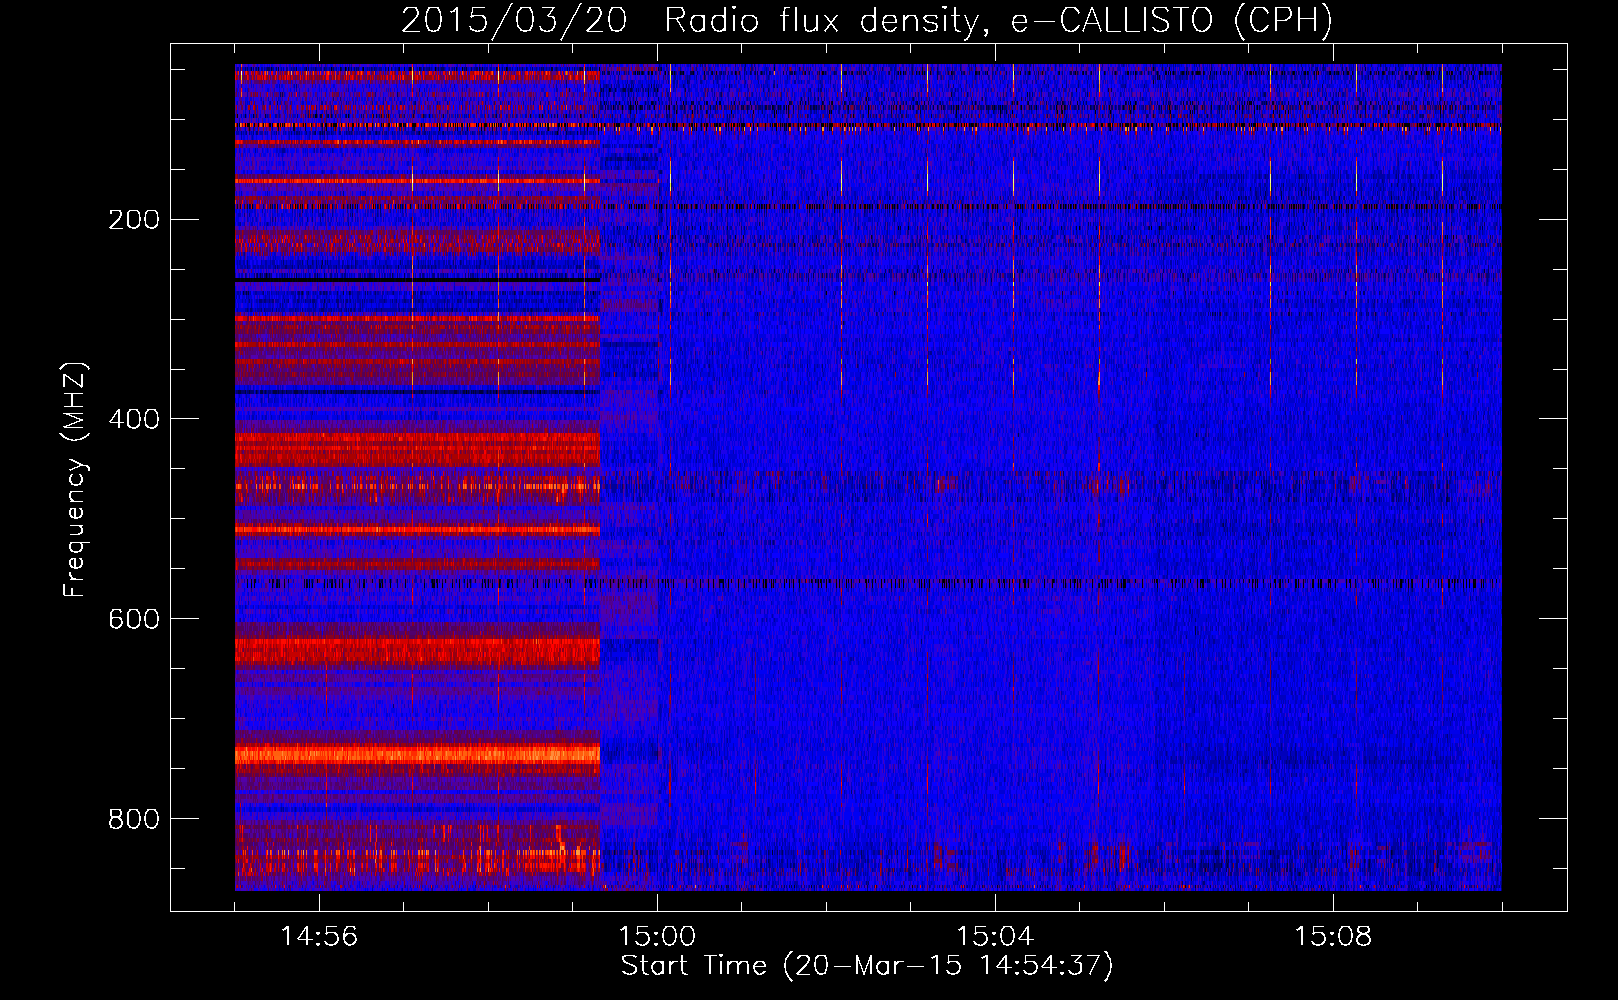Click the 15:04 time tick label

tap(995, 937)
